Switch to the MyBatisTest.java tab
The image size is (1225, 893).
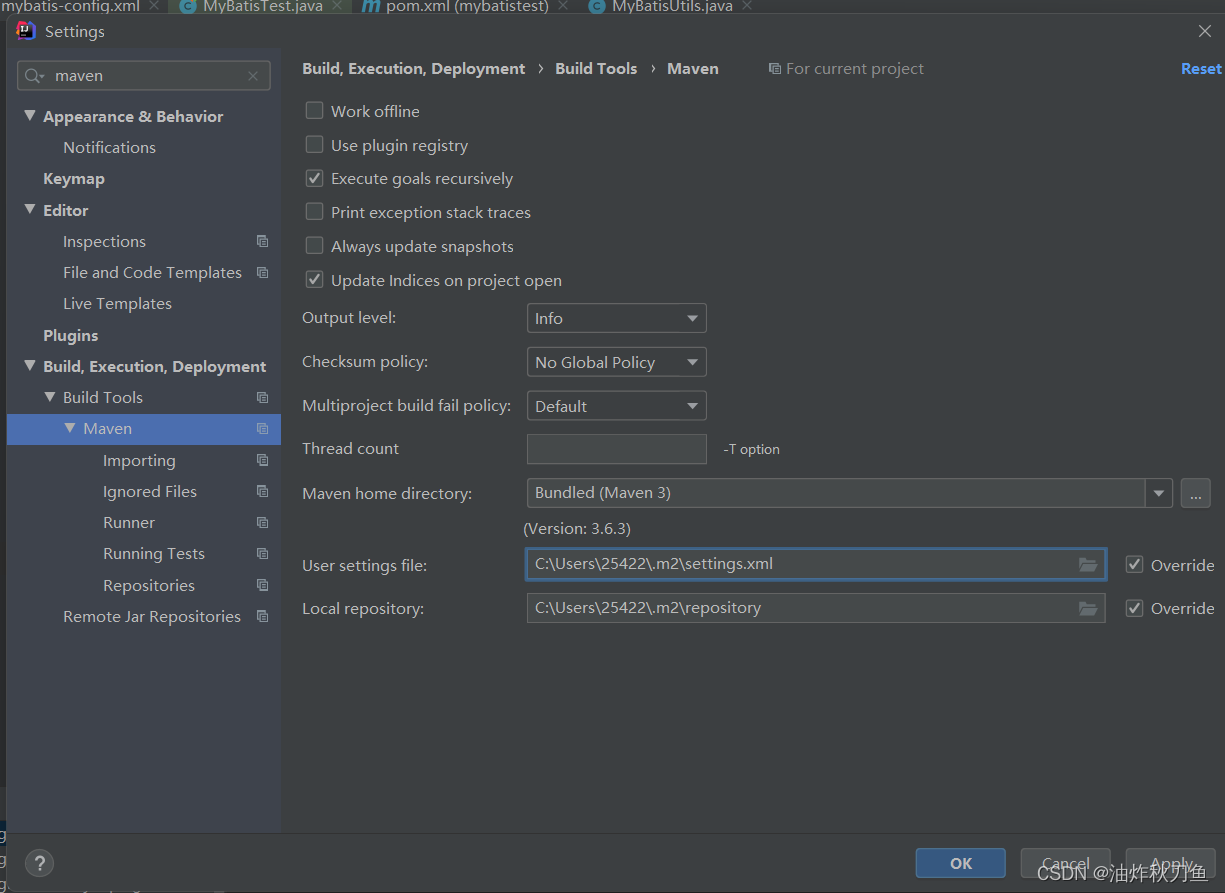(x=261, y=6)
